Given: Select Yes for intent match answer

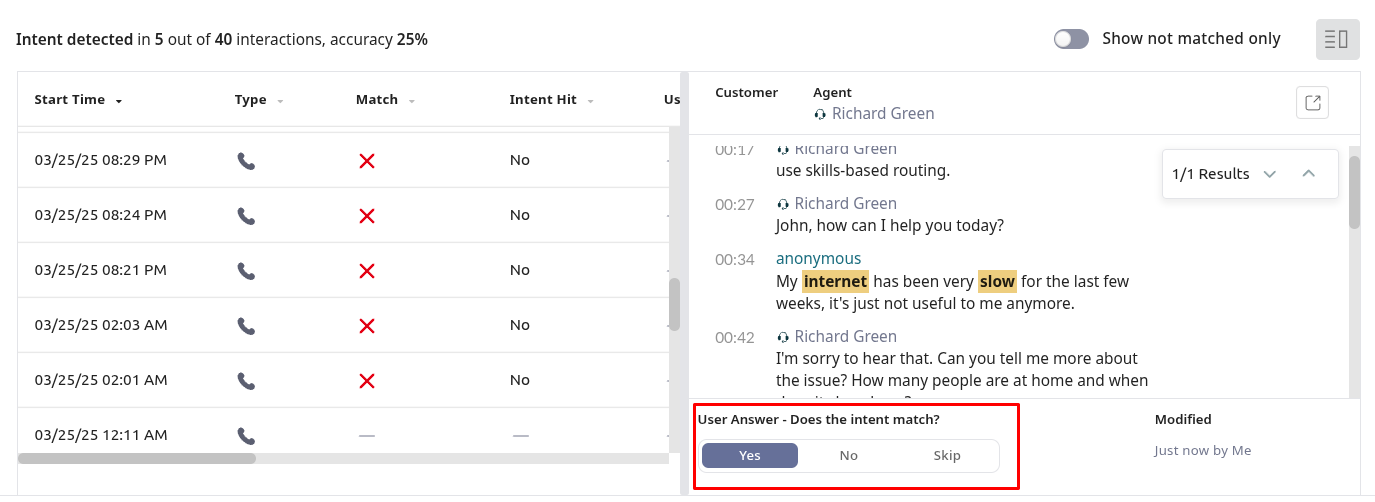Looking at the screenshot, I should [750, 456].
